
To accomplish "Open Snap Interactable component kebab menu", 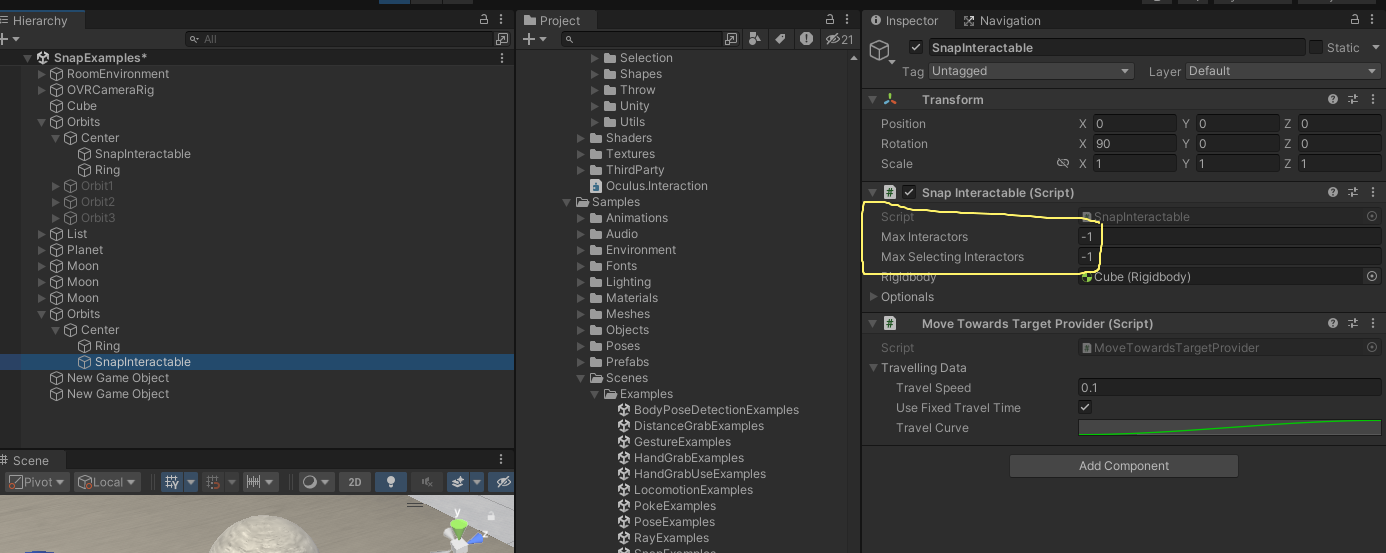I will pos(1371,192).
